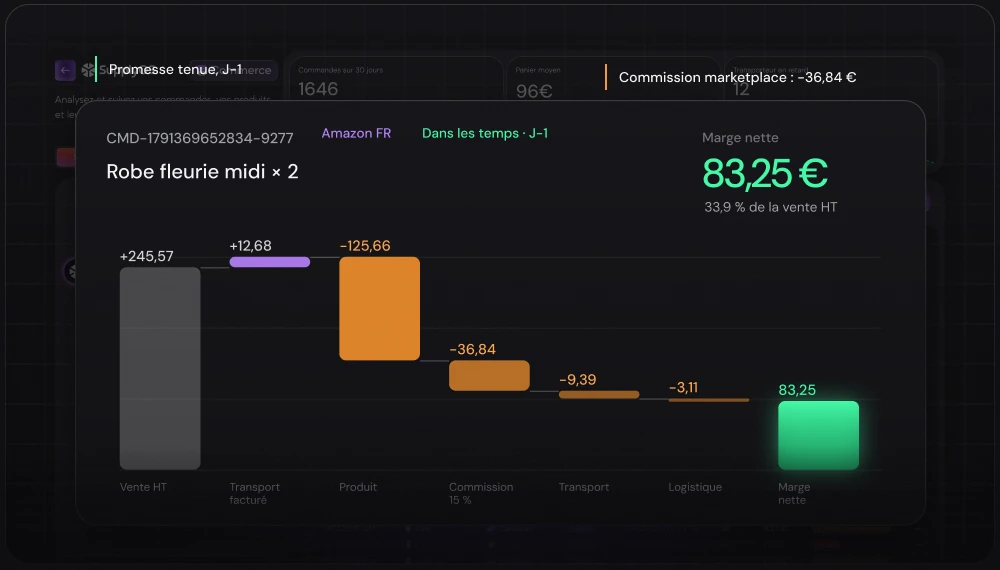Select the grey Vente HT bar
Viewport: 1000px width, 570px height.
(x=160, y=369)
